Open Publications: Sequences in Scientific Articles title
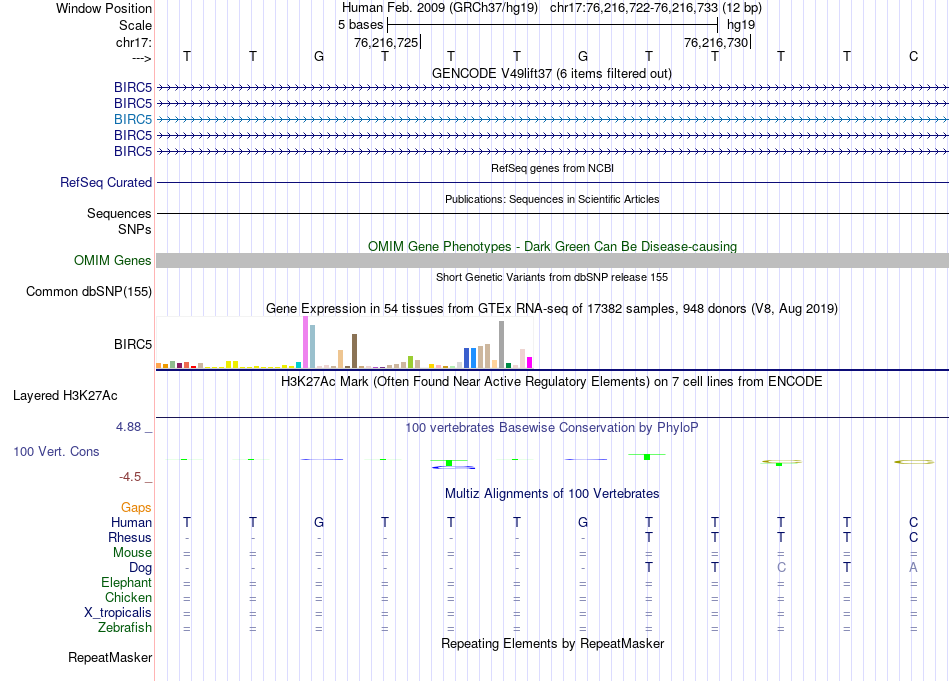The width and height of the screenshot is (950, 681). click(x=552, y=199)
